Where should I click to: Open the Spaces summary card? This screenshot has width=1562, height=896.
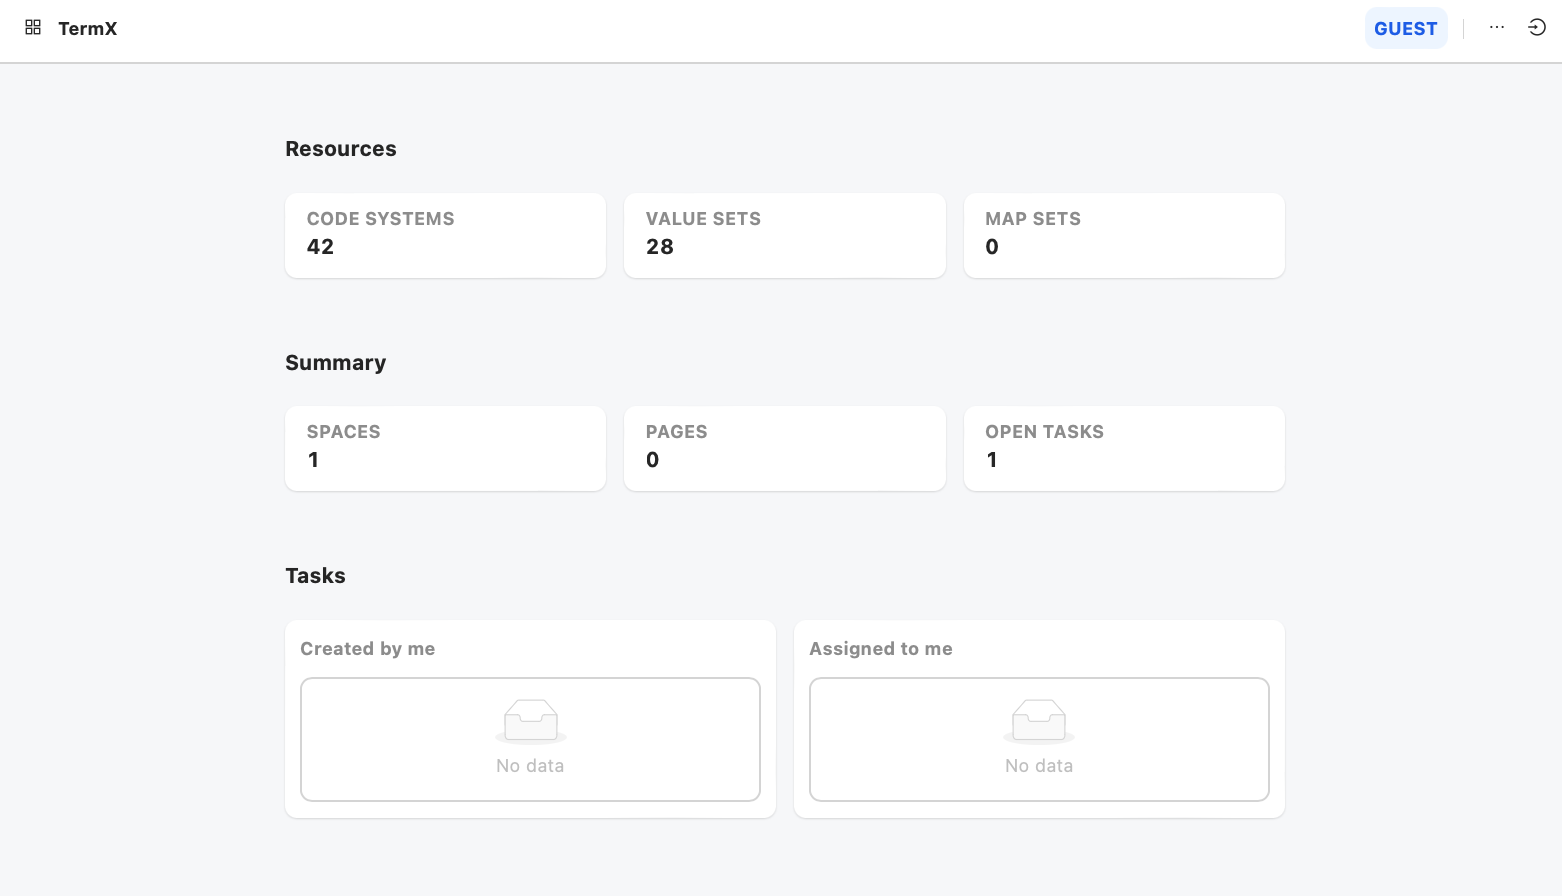coord(445,448)
